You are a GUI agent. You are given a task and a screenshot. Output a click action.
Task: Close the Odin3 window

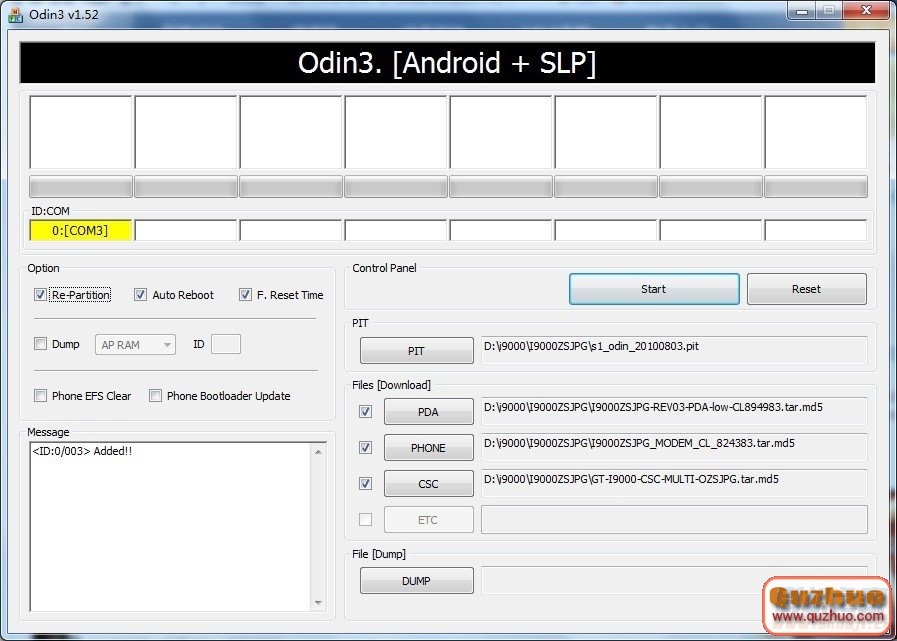866,10
